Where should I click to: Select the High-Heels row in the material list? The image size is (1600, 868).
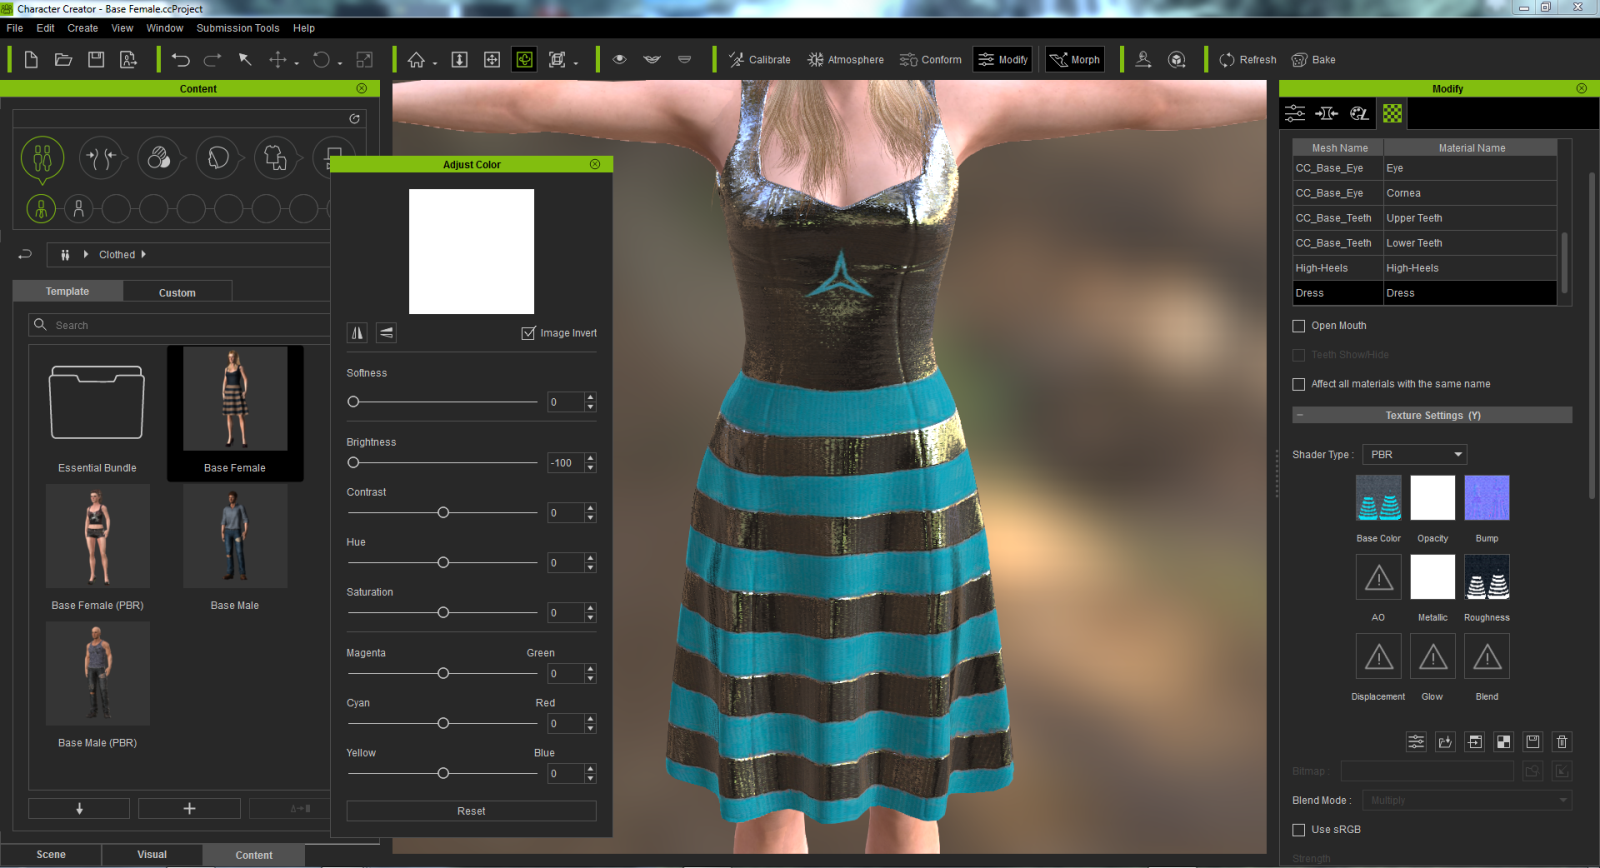point(1424,268)
